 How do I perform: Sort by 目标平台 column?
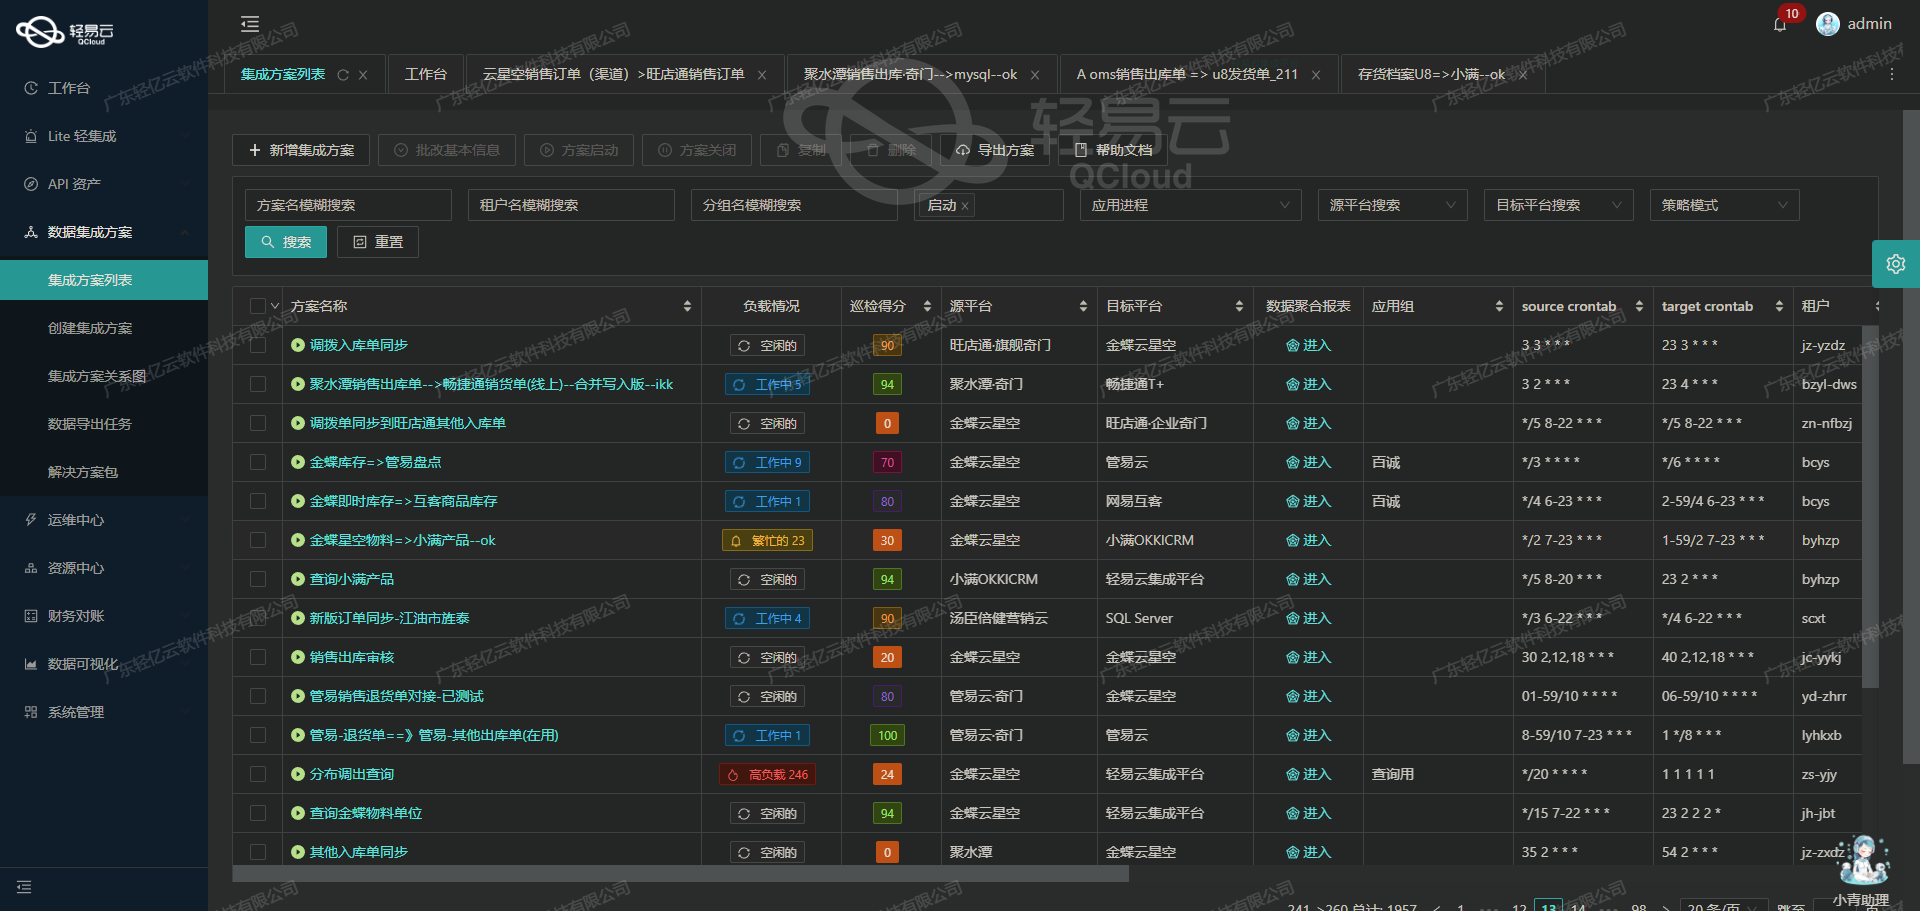(1239, 306)
